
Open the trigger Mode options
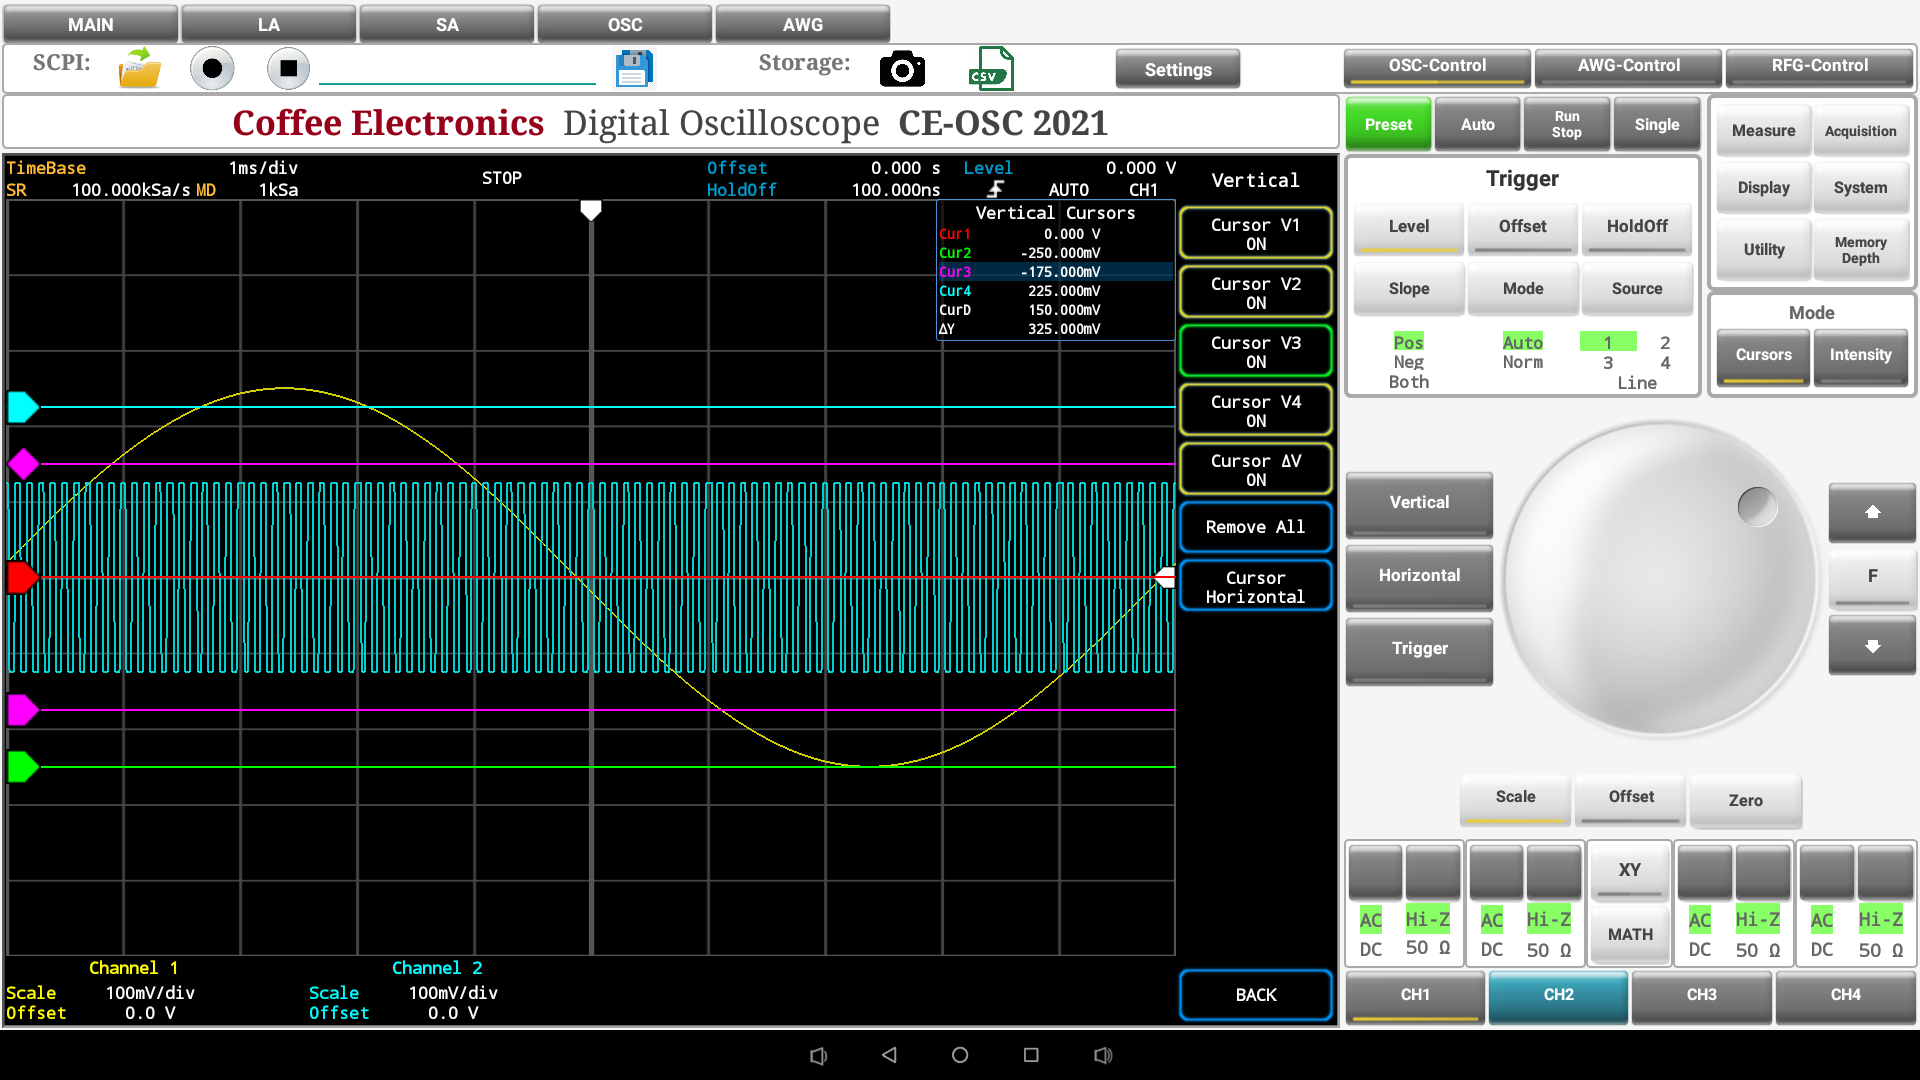click(x=1522, y=288)
